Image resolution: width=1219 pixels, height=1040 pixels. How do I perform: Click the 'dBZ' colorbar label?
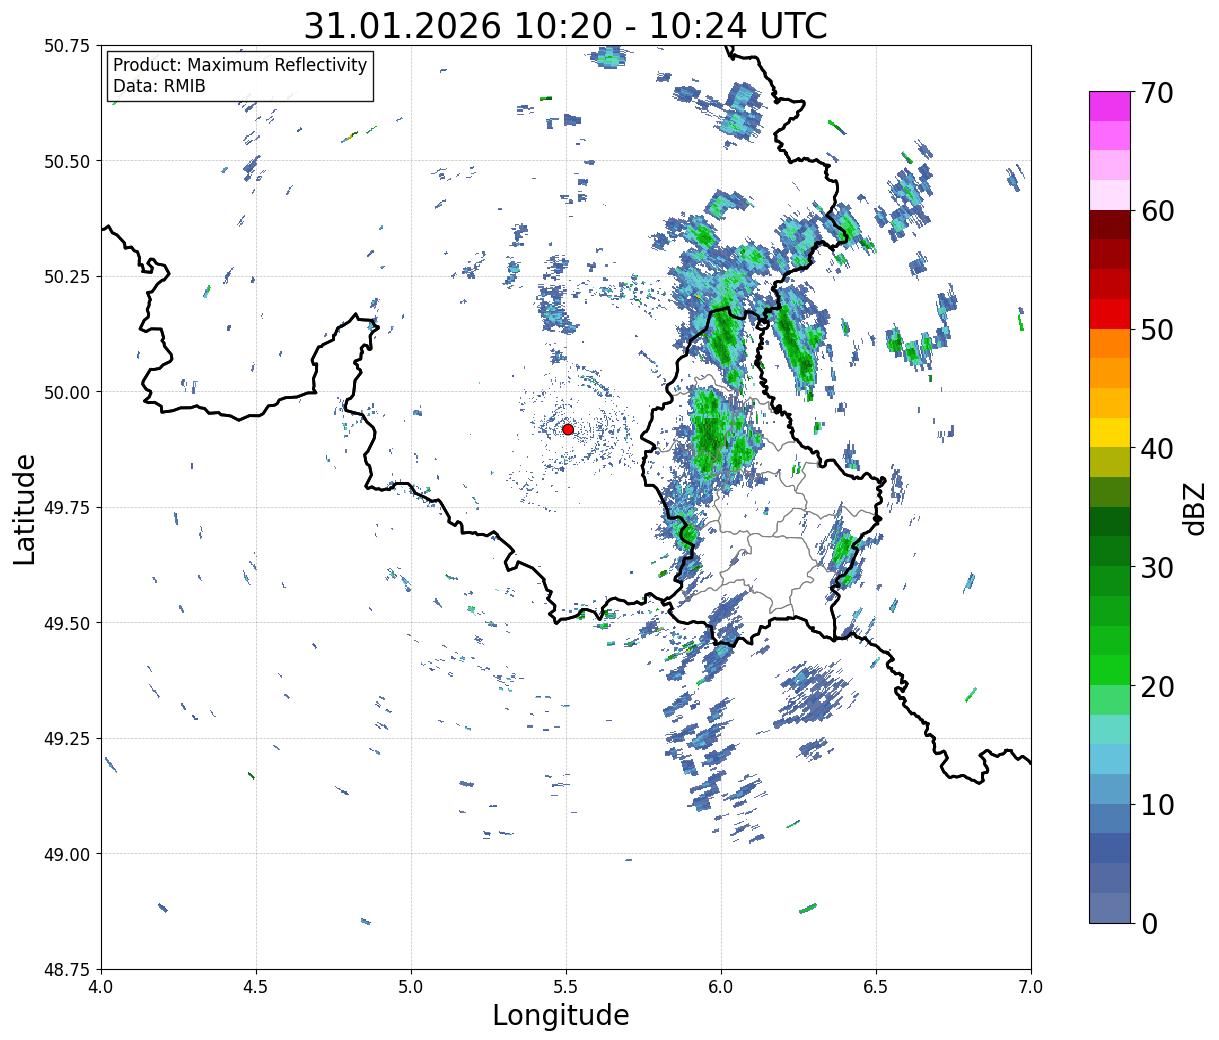point(1194,507)
